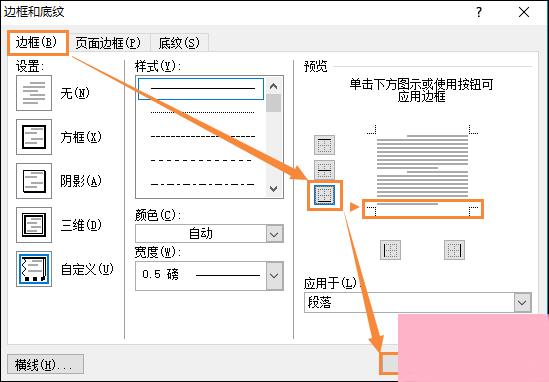Click the style list scrollbar thumb

click(273, 103)
